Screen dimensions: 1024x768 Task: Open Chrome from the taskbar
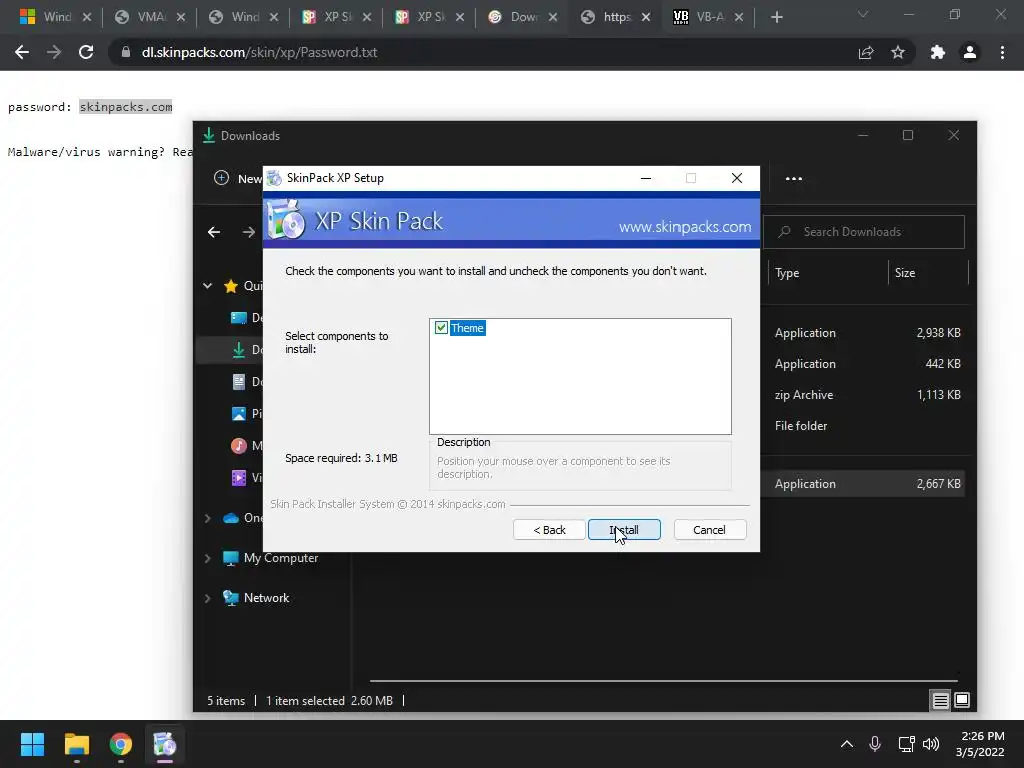point(121,744)
